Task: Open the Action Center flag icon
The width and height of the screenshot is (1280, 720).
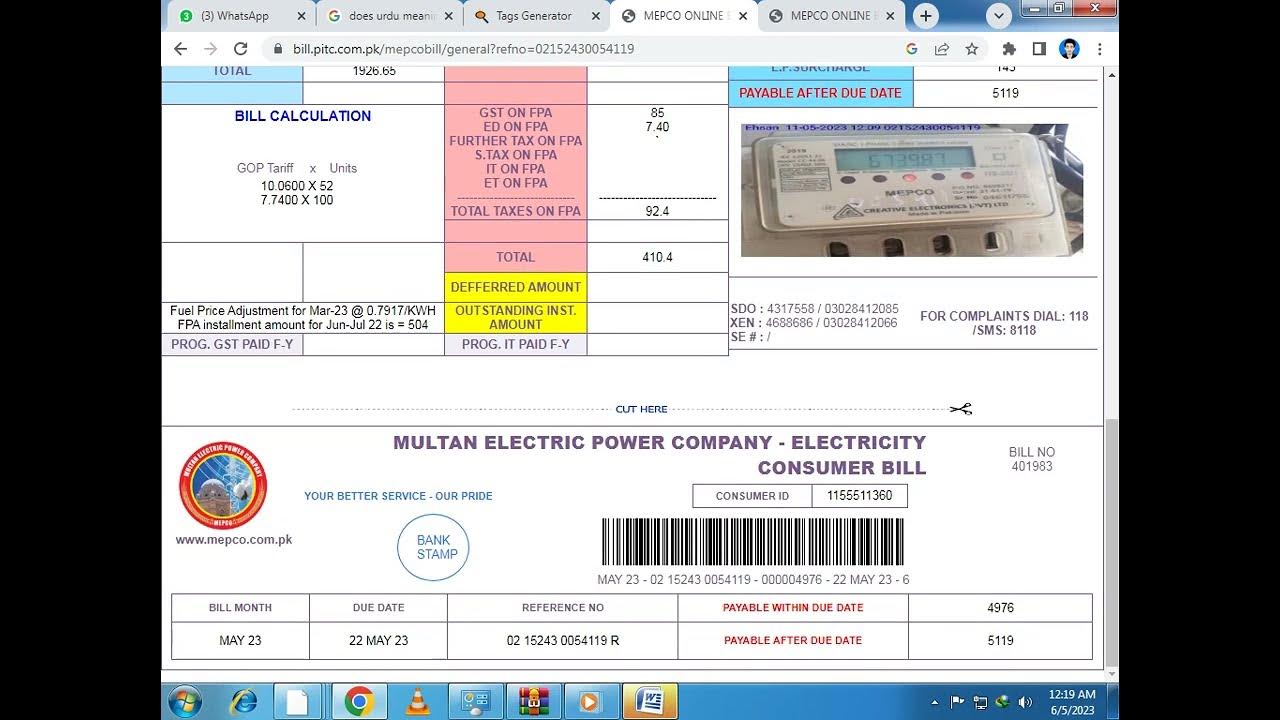Action: [x=957, y=702]
